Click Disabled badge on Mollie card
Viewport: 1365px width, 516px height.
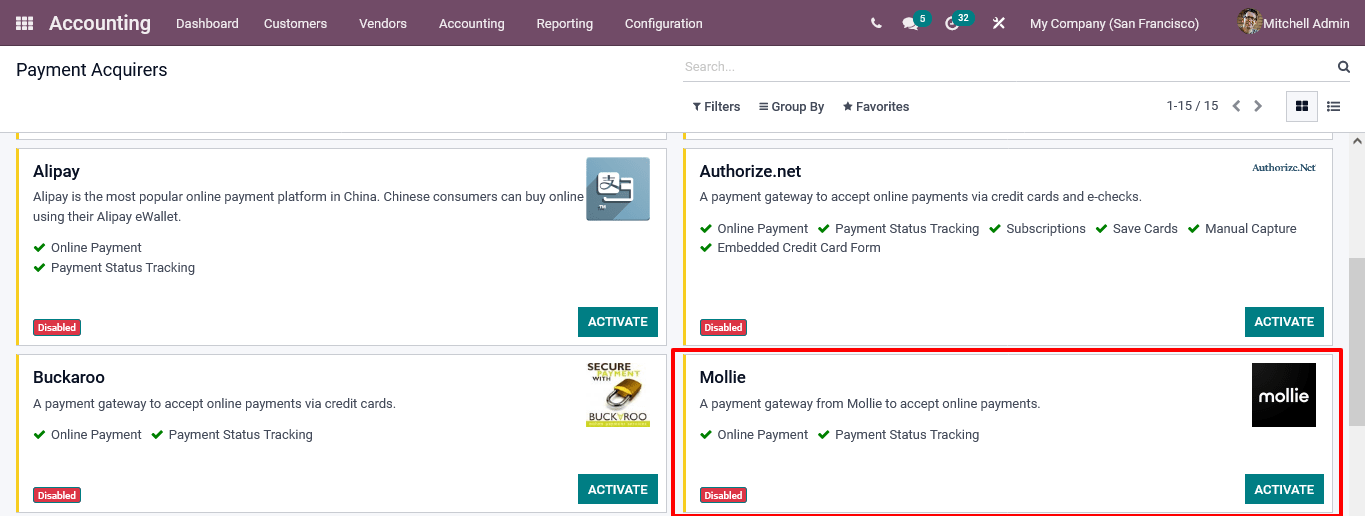tap(723, 495)
